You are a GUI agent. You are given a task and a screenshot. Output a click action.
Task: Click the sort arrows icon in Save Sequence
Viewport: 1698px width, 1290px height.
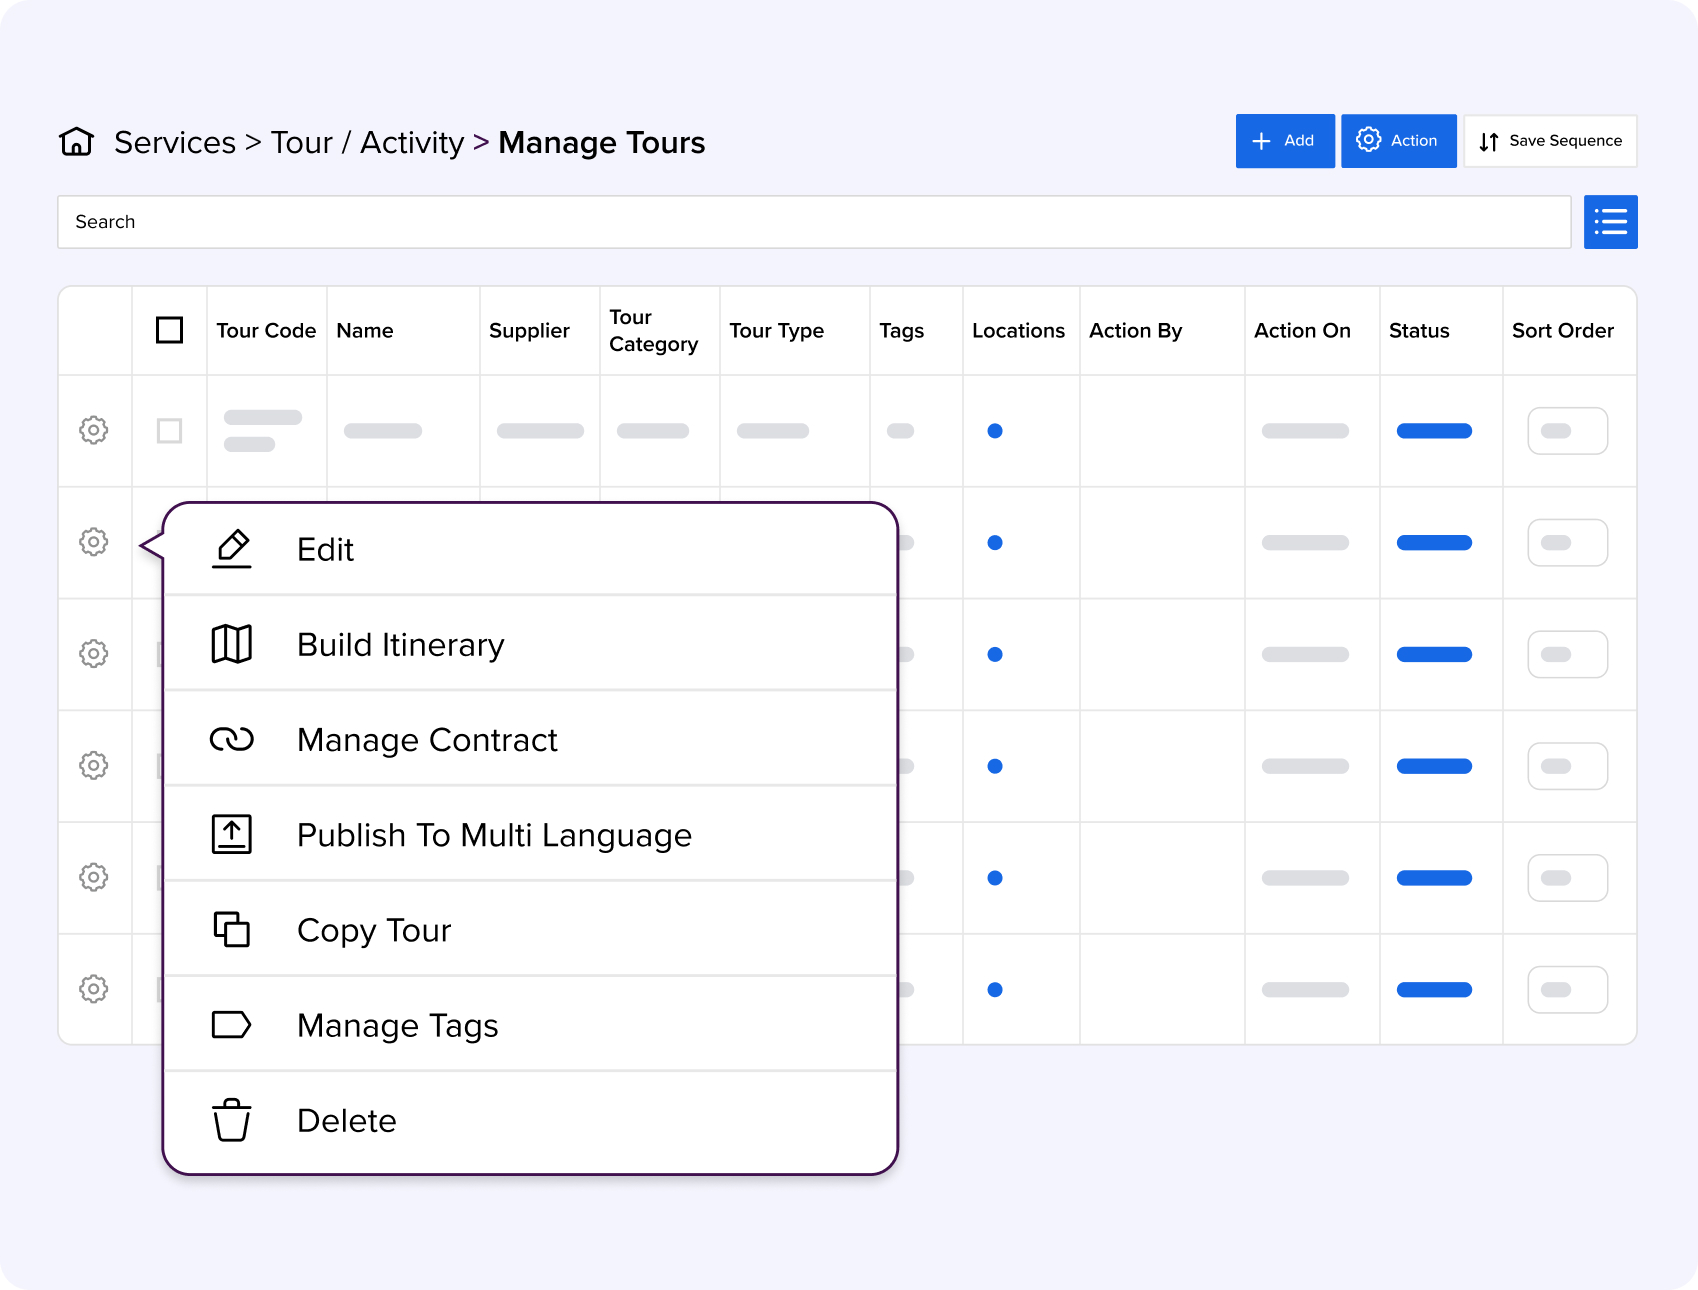click(1489, 142)
